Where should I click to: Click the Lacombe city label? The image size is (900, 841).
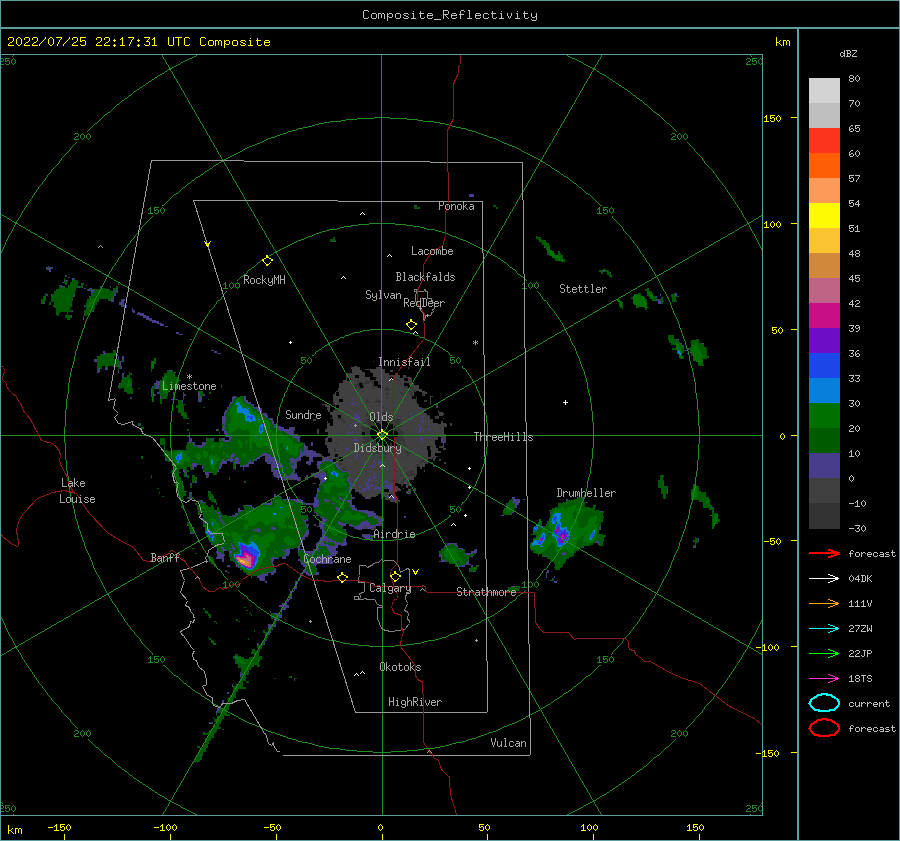(432, 251)
